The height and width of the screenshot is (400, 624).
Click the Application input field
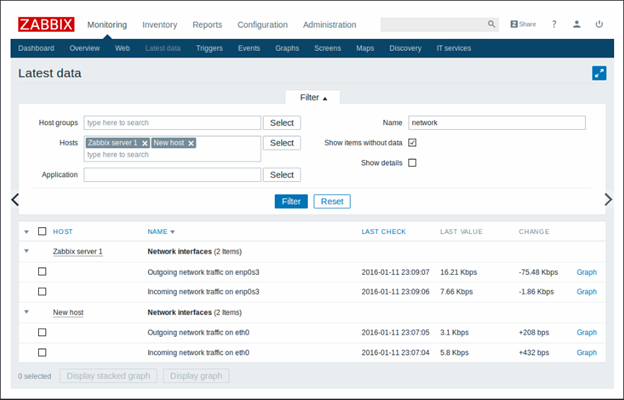pos(172,175)
